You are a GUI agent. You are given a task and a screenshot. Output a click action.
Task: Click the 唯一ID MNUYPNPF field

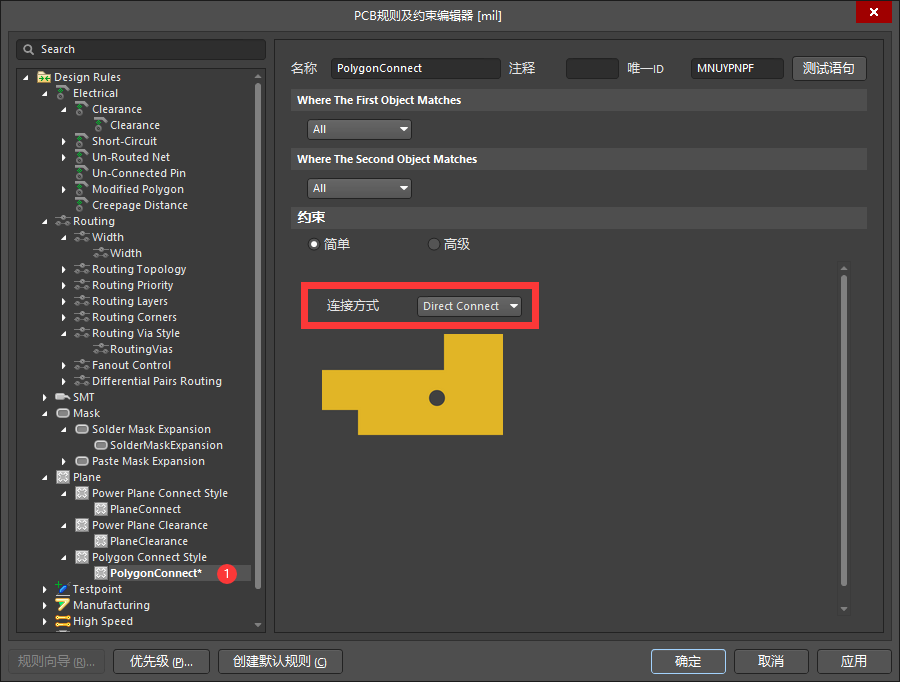tap(737, 68)
